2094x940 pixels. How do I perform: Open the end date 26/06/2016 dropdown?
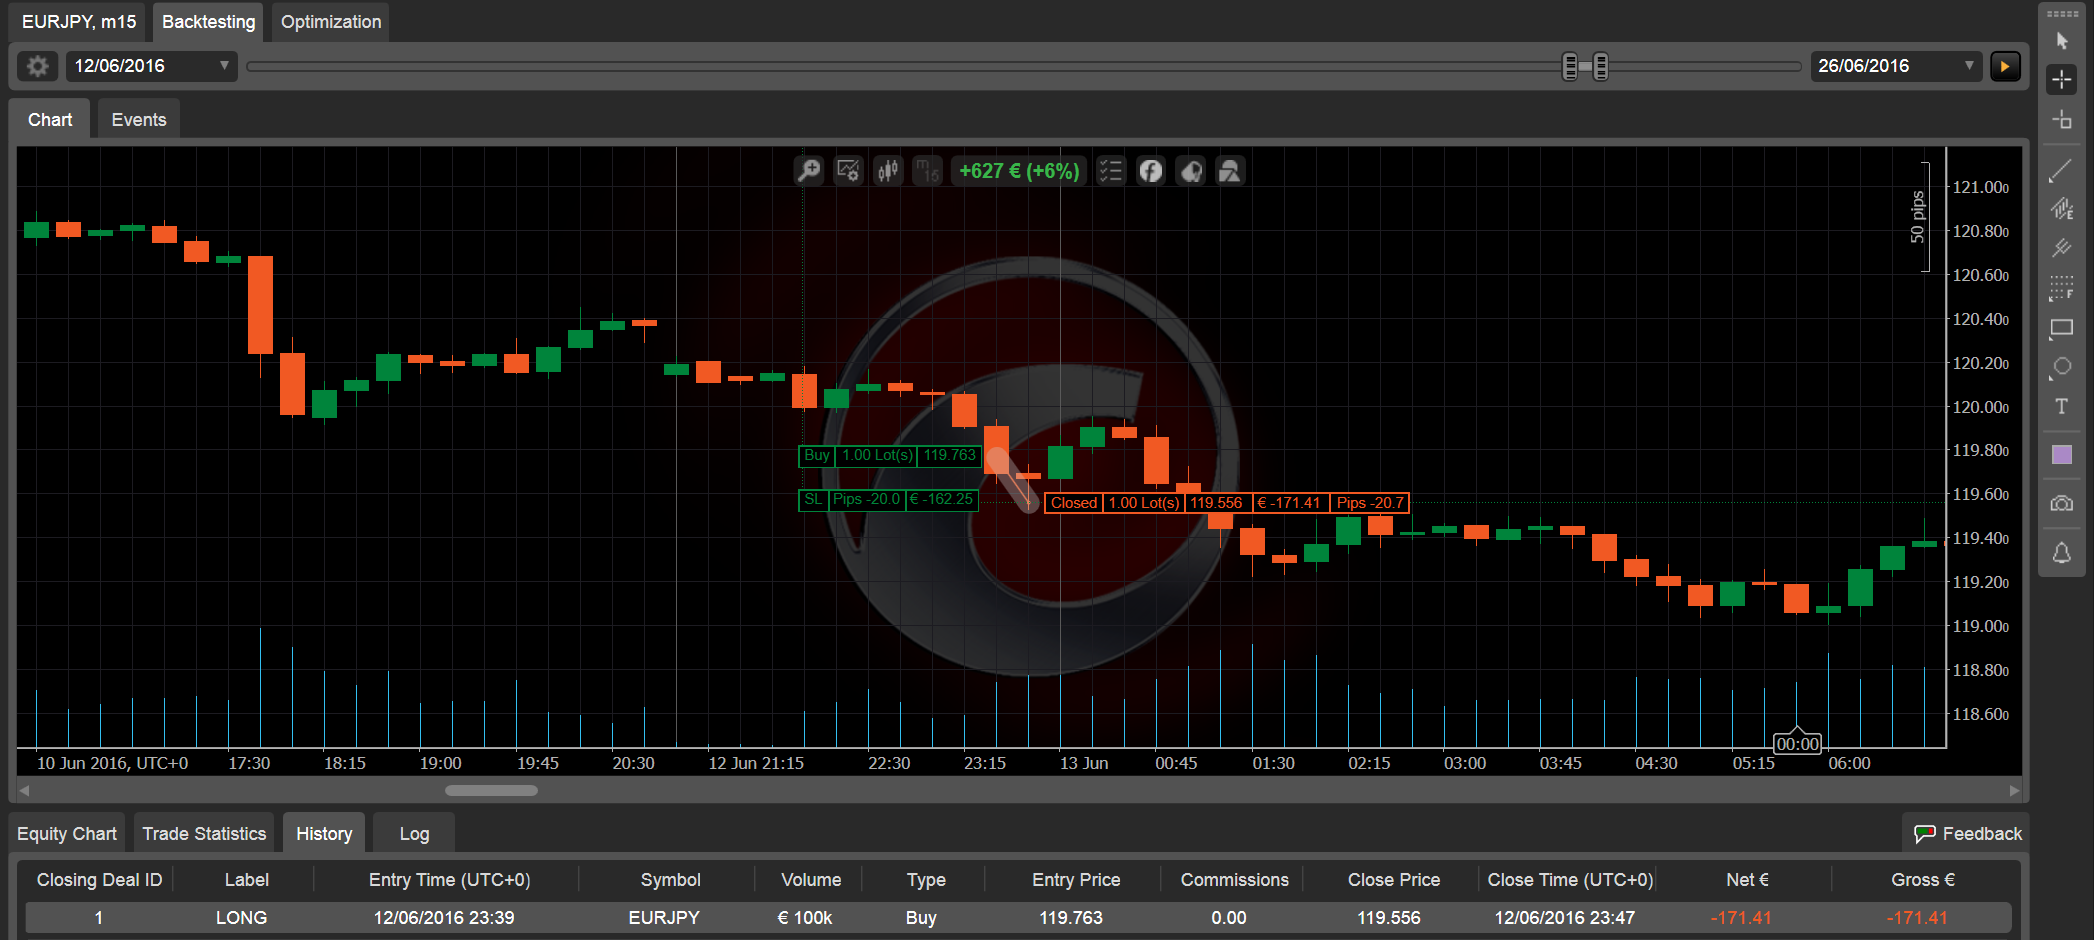point(1896,66)
